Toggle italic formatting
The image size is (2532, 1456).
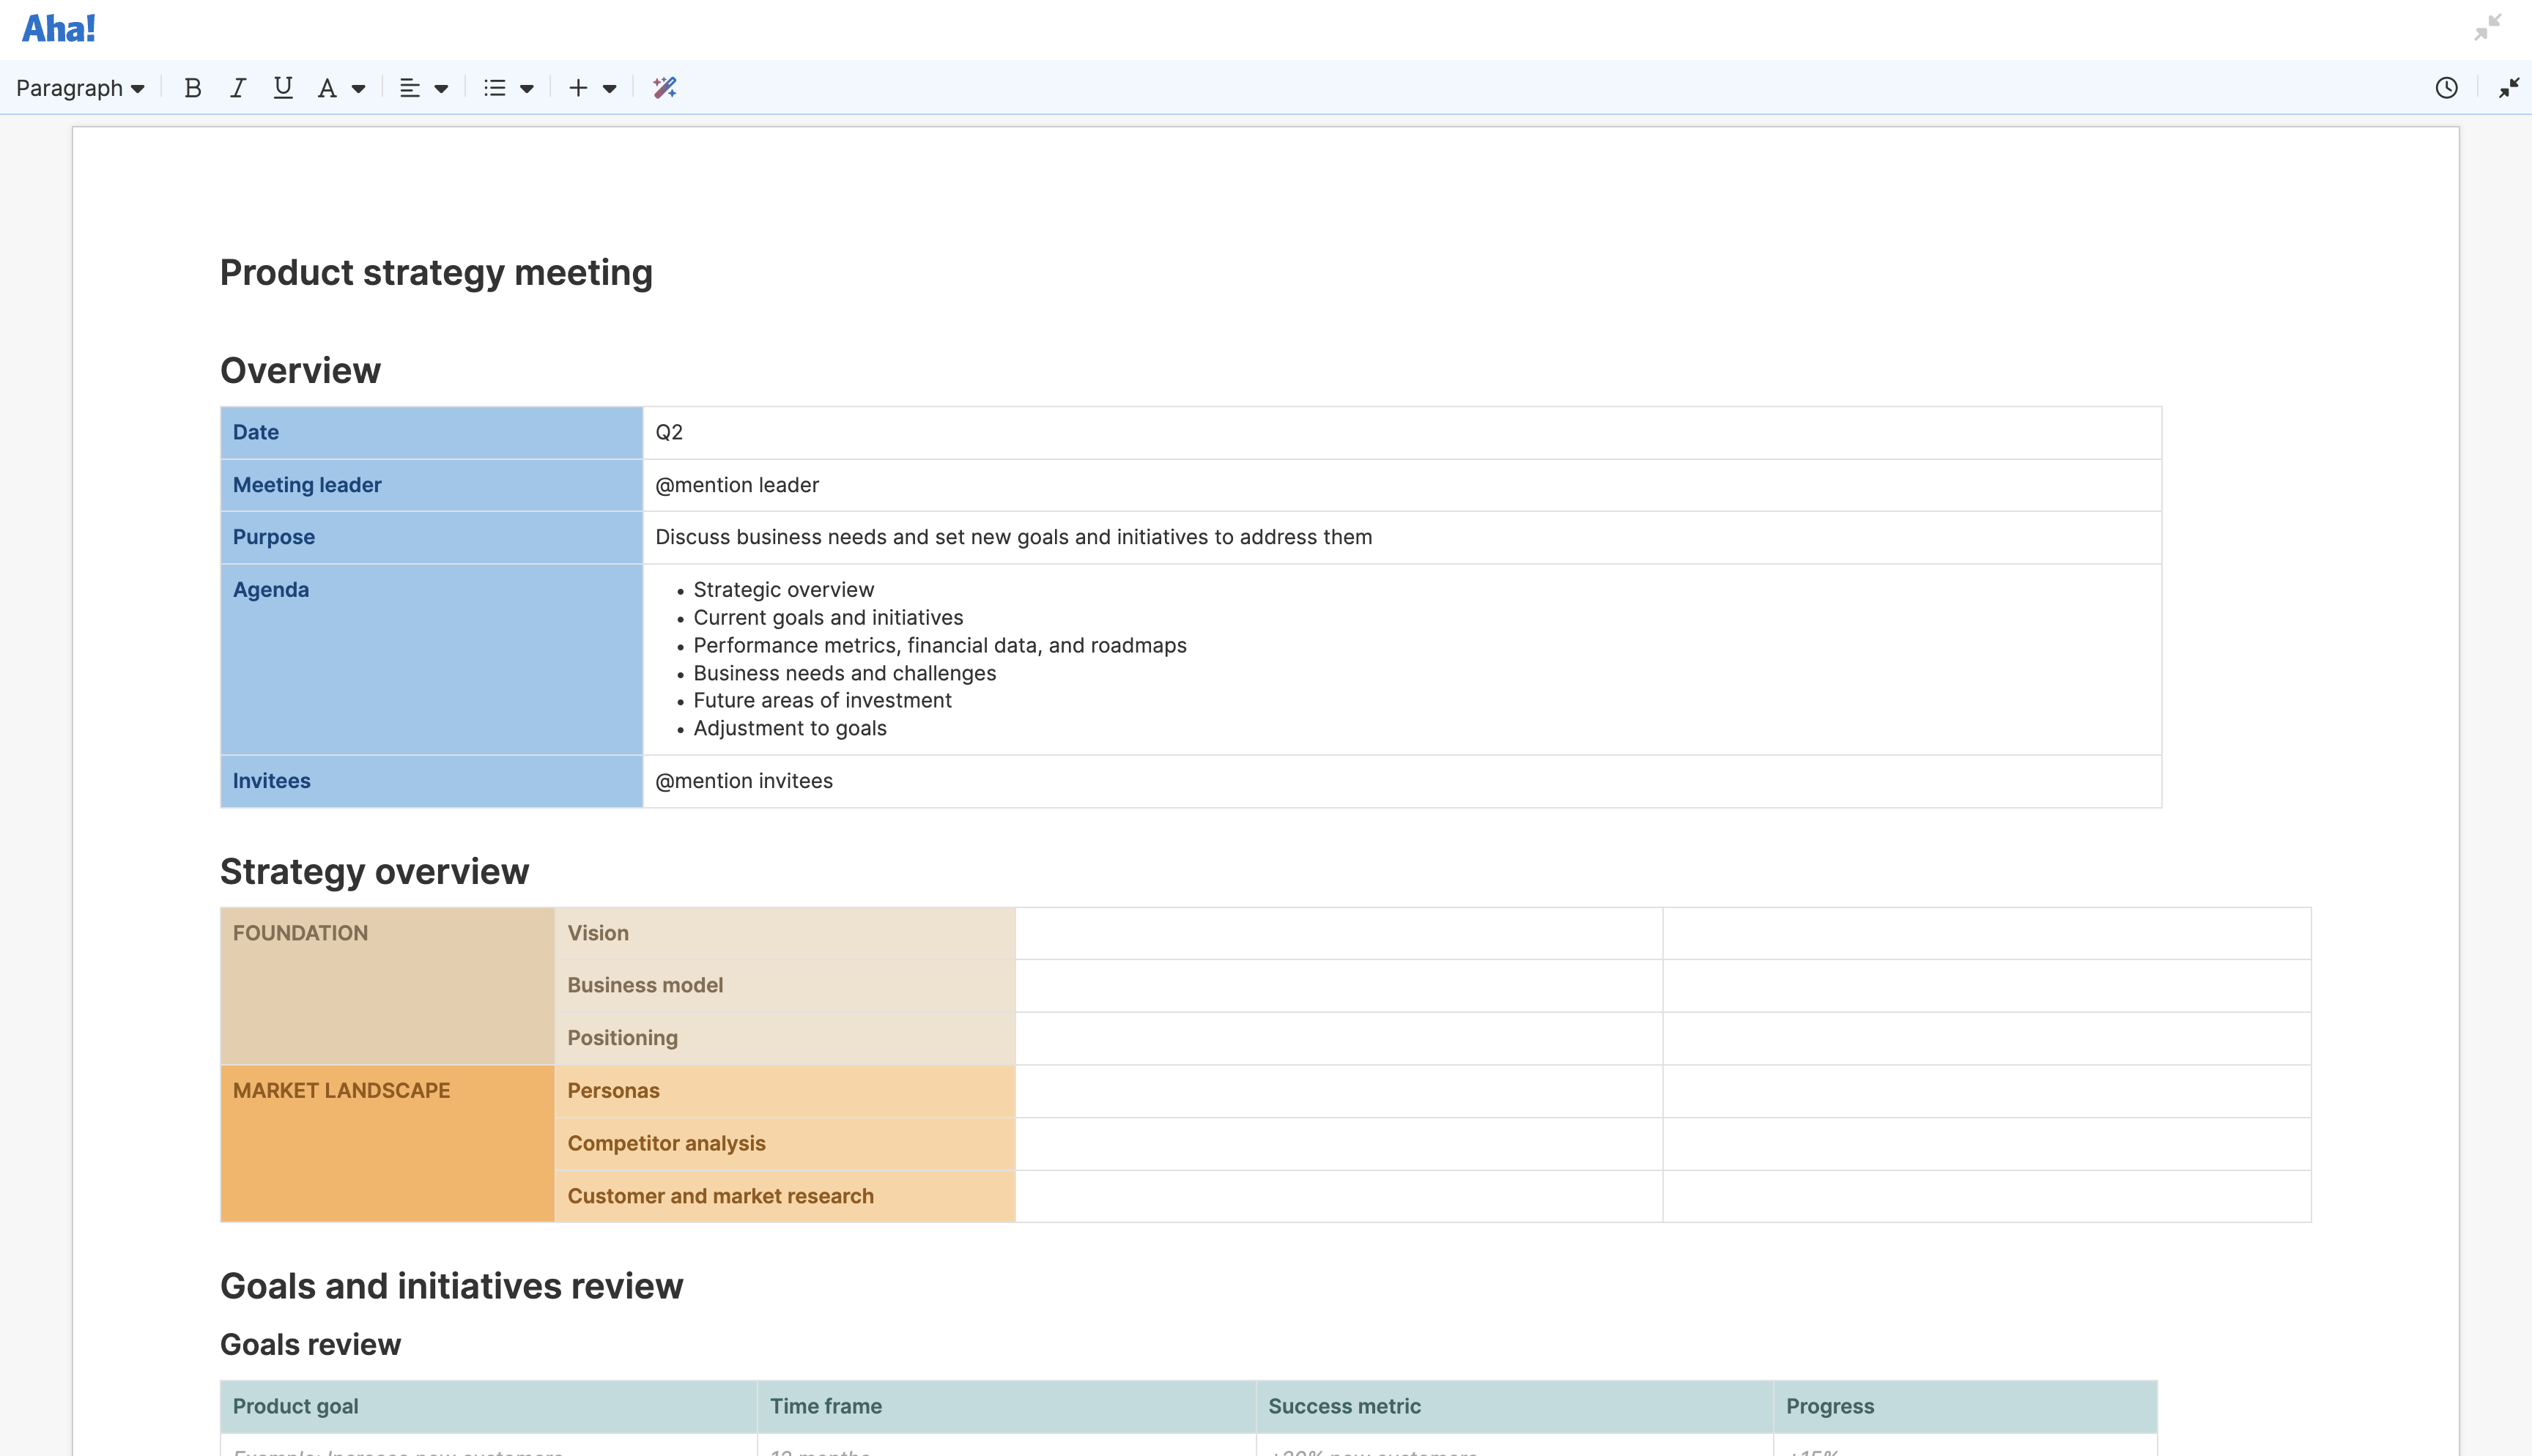point(238,88)
